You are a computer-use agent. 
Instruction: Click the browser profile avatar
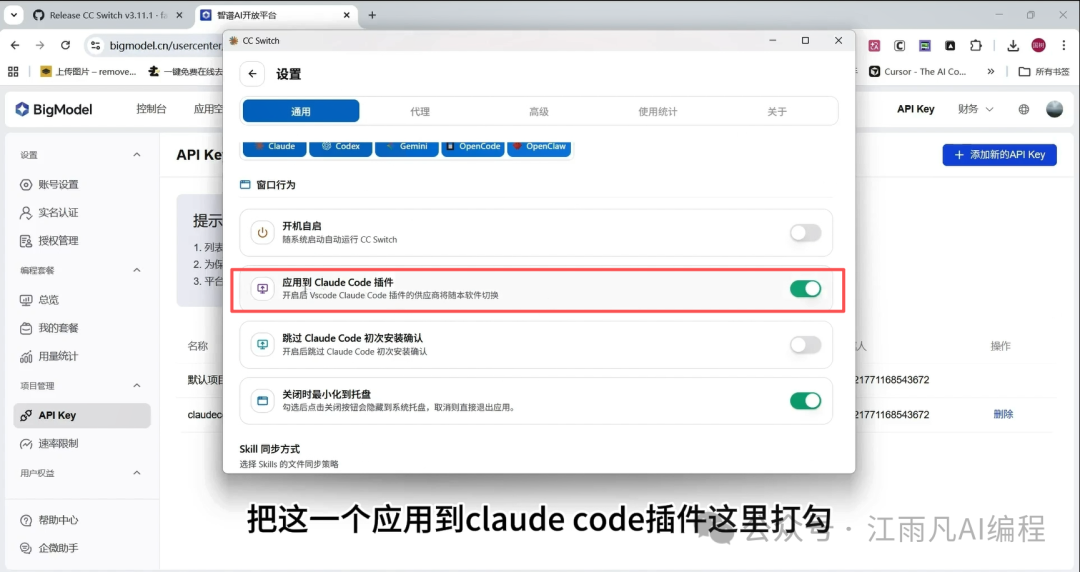1039,45
